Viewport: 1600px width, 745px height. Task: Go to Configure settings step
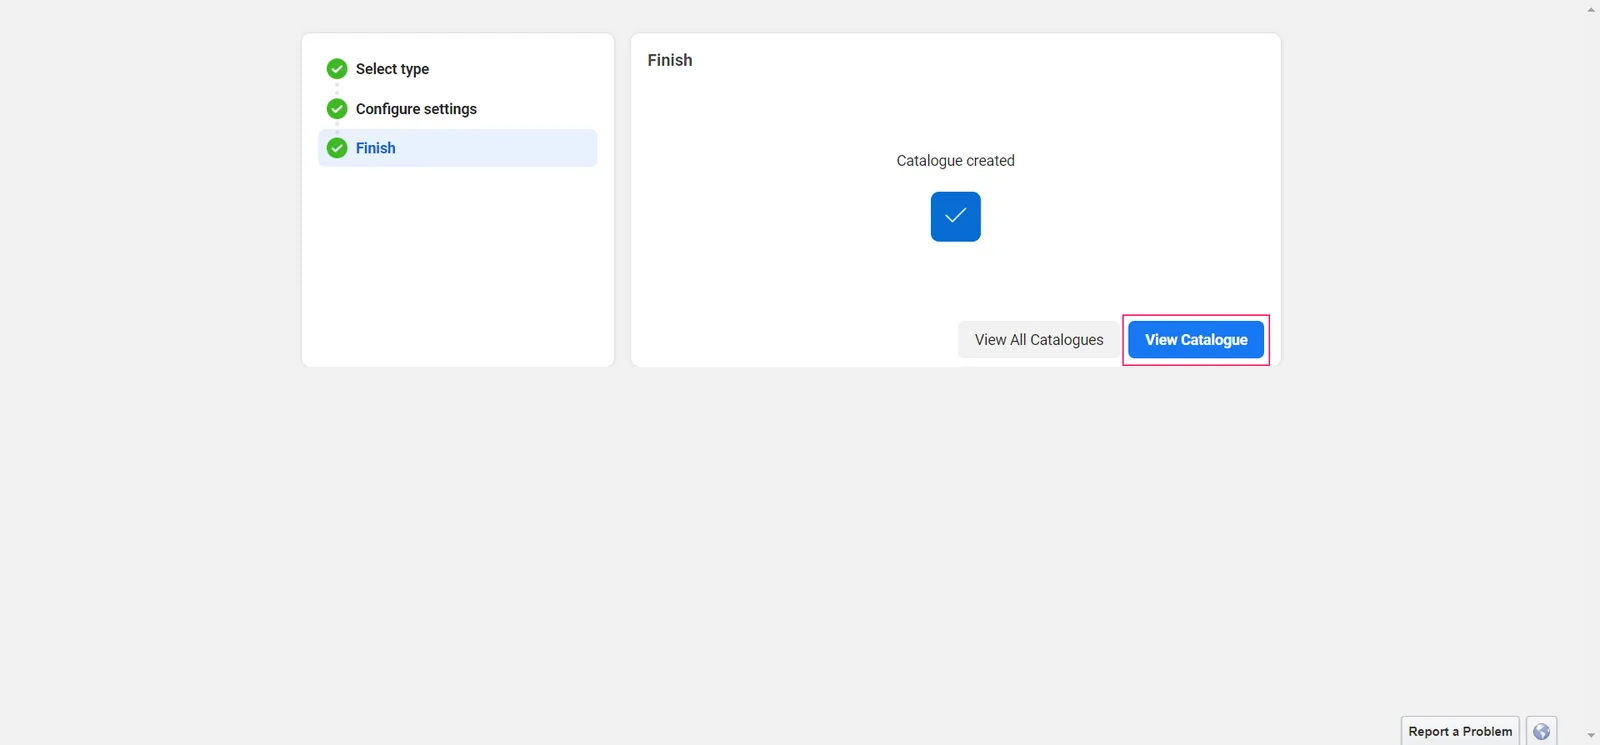click(416, 109)
